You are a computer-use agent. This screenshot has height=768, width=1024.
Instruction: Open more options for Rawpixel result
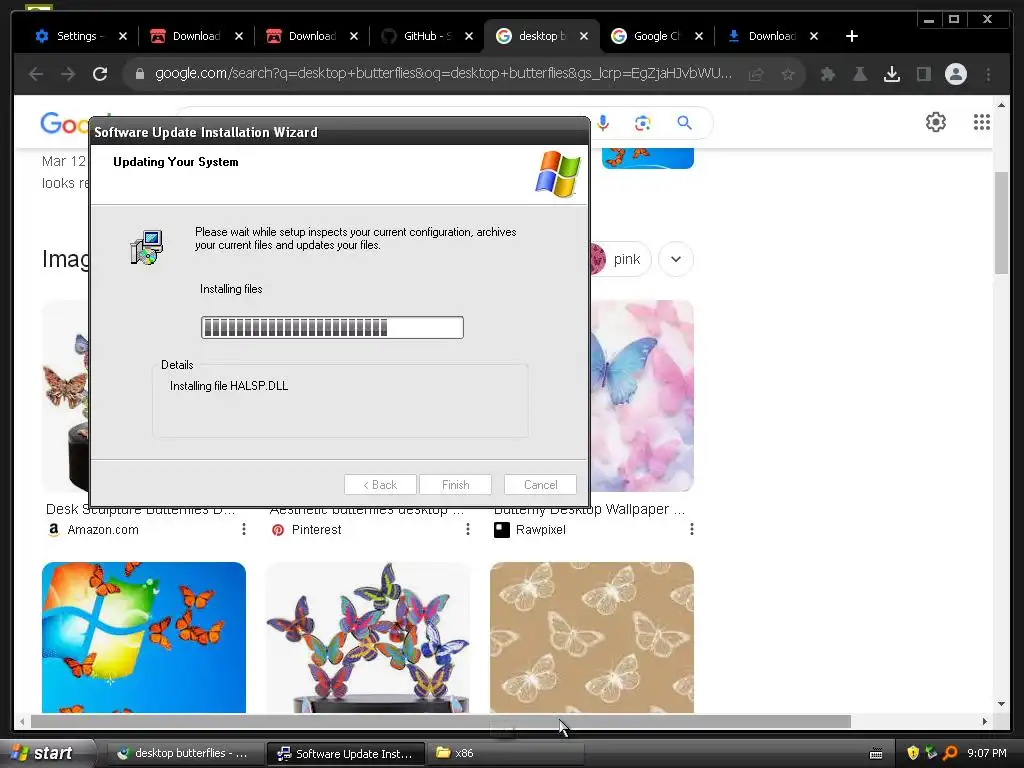[x=692, y=529]
